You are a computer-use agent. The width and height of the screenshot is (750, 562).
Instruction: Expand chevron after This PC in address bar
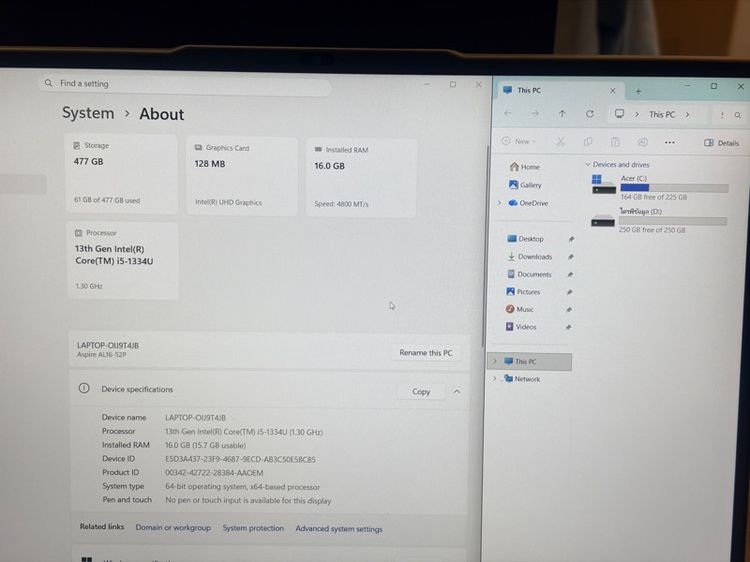pyautogui.click(x=687, y=115)
